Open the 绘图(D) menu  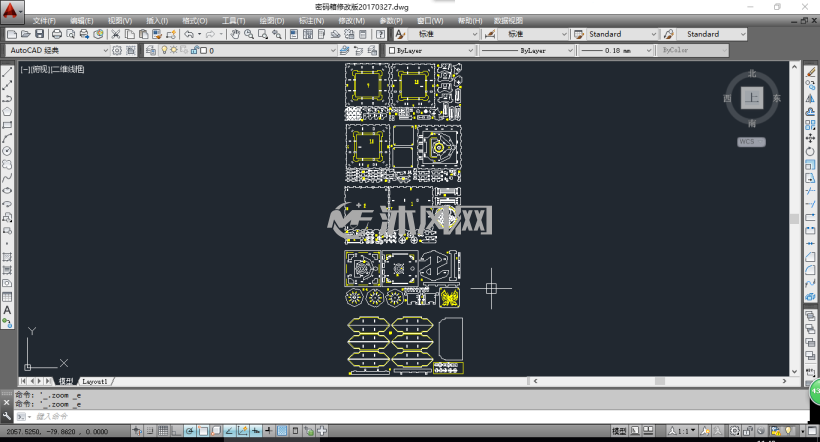point(272,21)
